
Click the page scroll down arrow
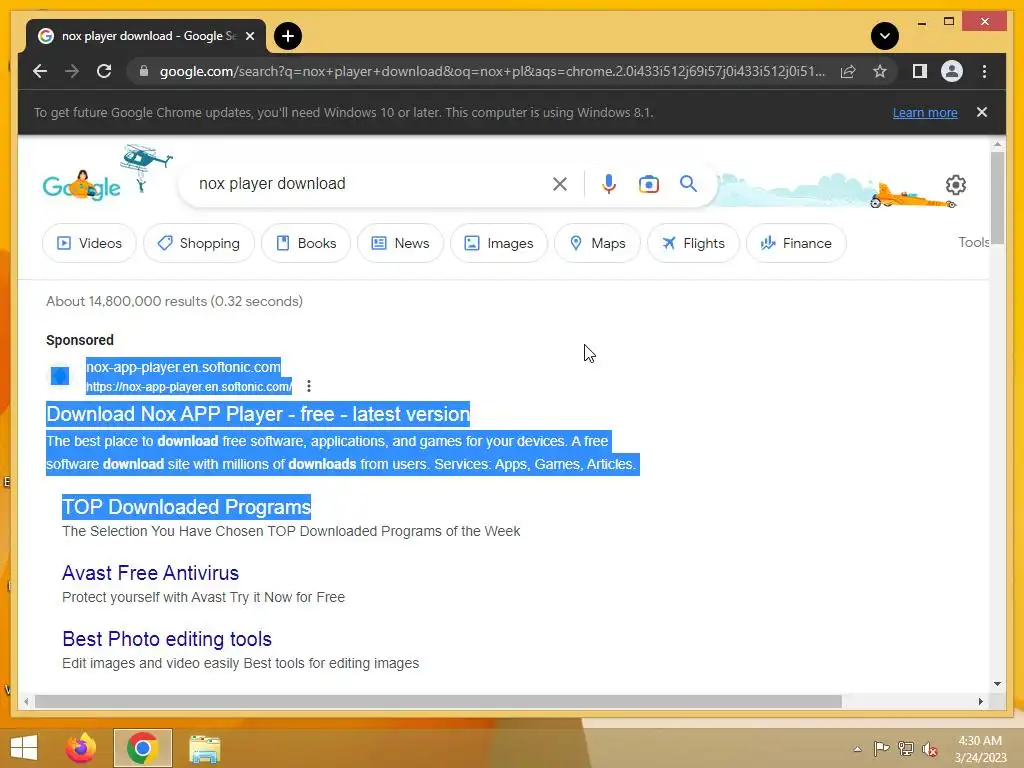[997, 684]
